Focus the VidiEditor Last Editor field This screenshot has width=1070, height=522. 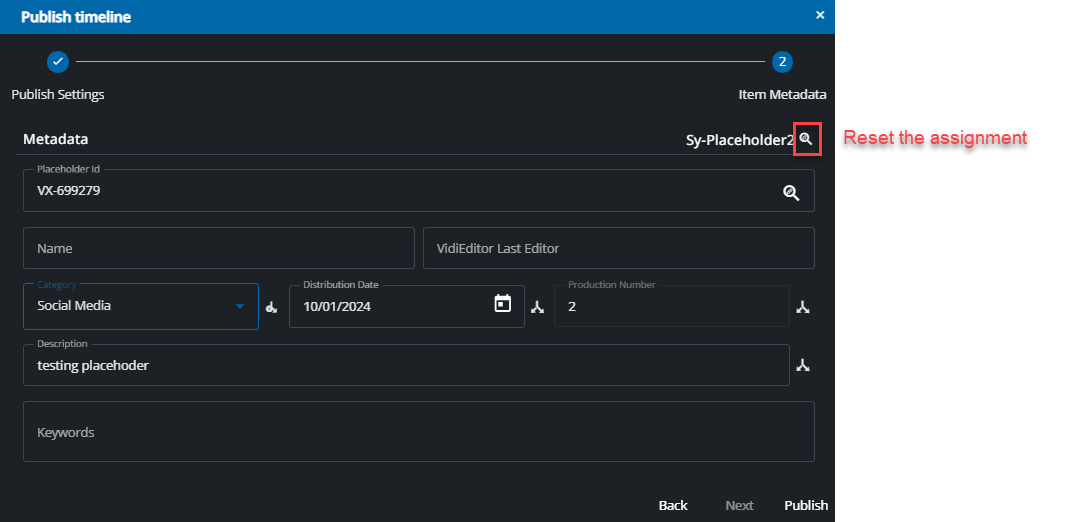(618, 248)
